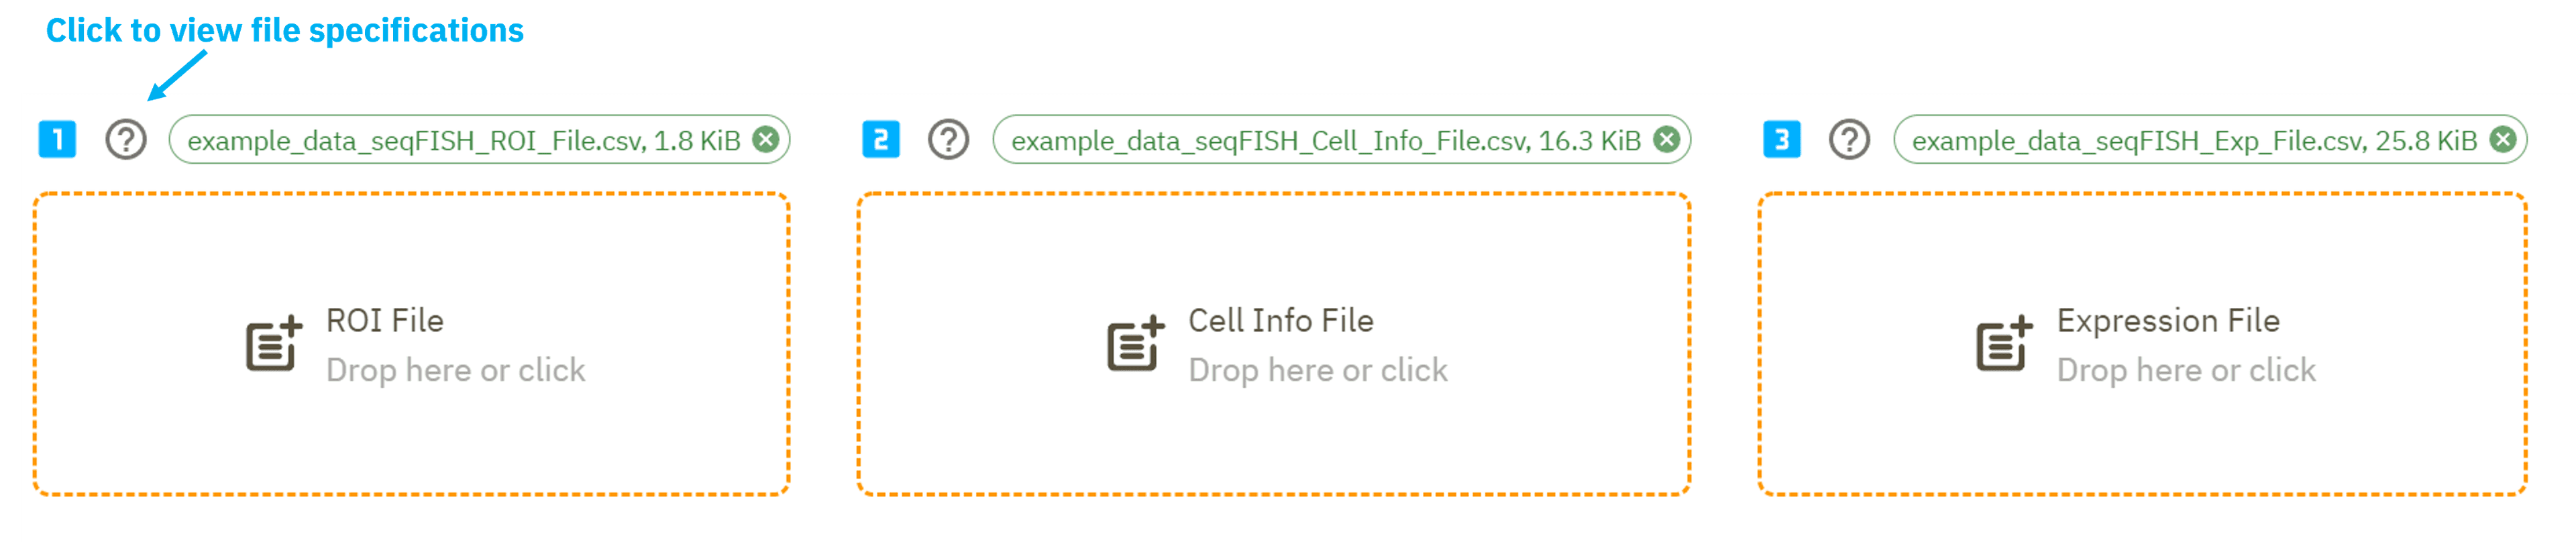Remove the seqFISH Cell Info File attachment

1666,140
